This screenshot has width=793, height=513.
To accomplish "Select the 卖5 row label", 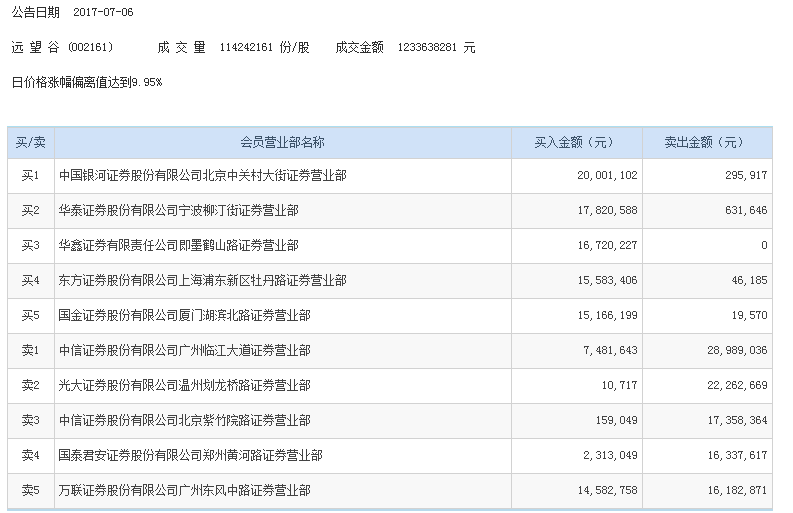I will [30, 490].
